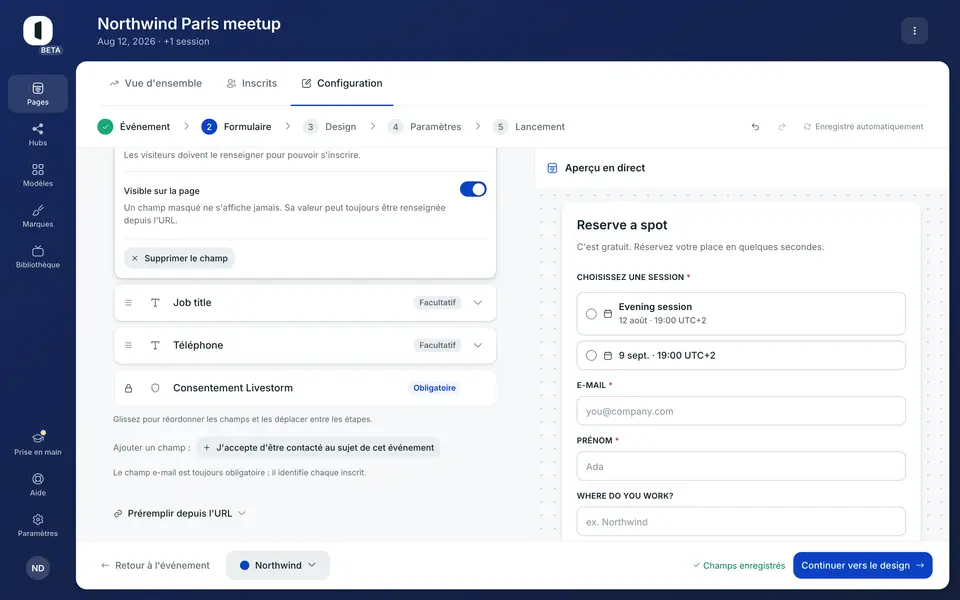Click the calendar icon of 9 sept. session
This screenshot has width=960, height=600.
click(x=608, y=355)
